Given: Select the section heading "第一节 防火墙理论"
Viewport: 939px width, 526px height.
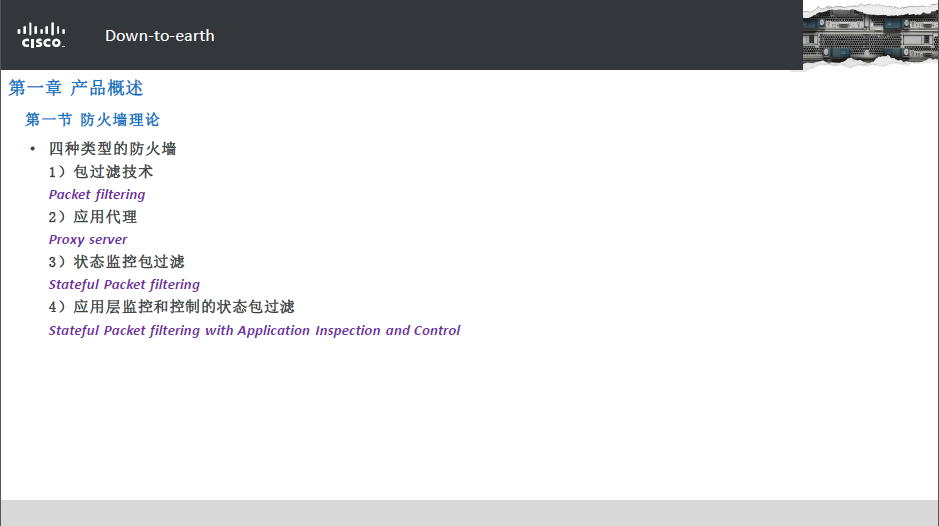Looking at the screenshot, I should point(92,120).
